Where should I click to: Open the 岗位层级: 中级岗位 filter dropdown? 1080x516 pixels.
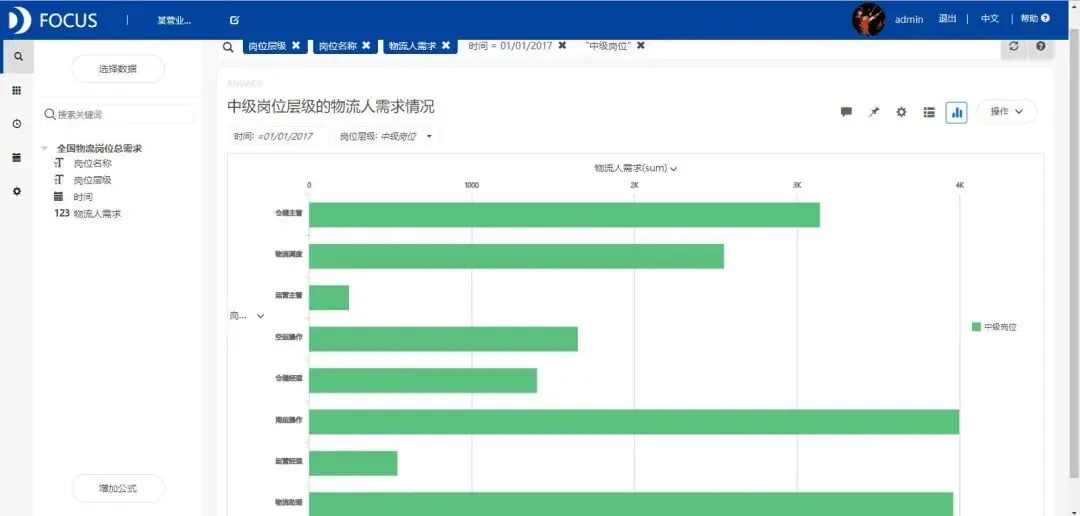point(386,136)
